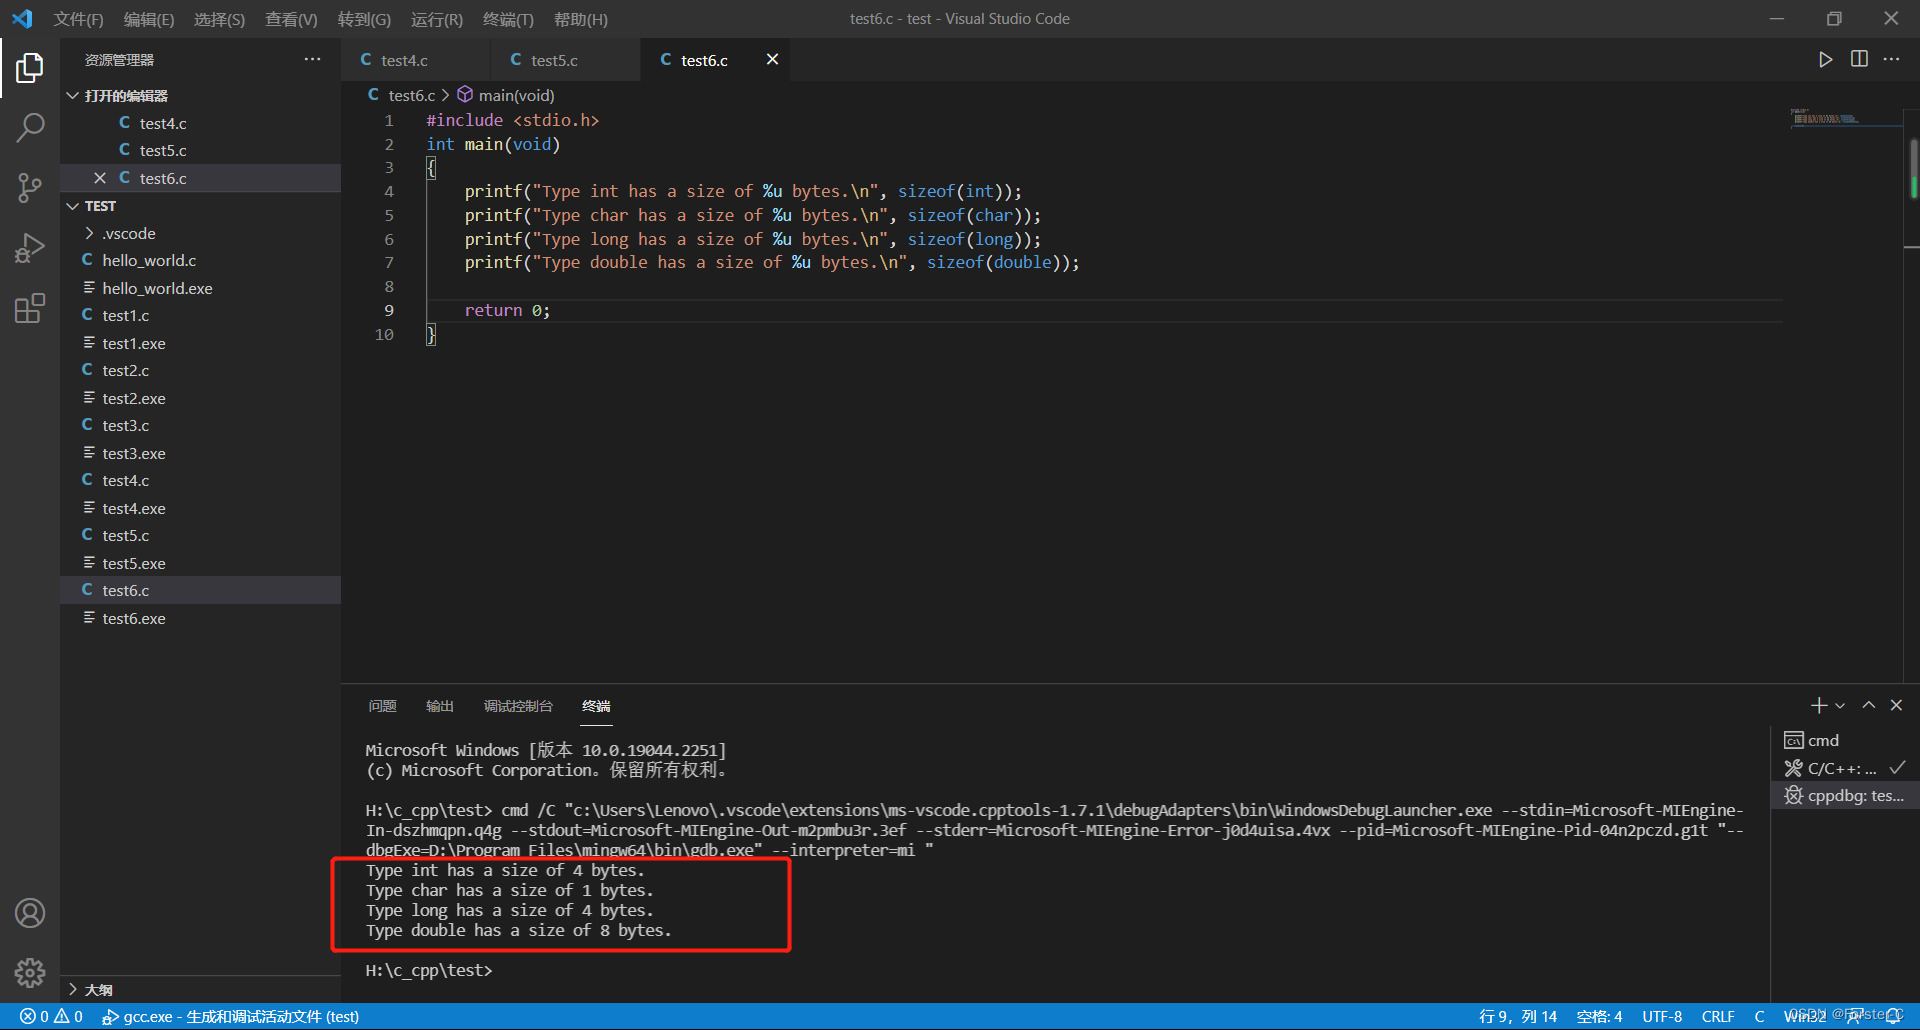Switch to the Problems panel tab
Viewport: 1920px width, 1030px height.
pyautogui.click(x=382, y=706)
